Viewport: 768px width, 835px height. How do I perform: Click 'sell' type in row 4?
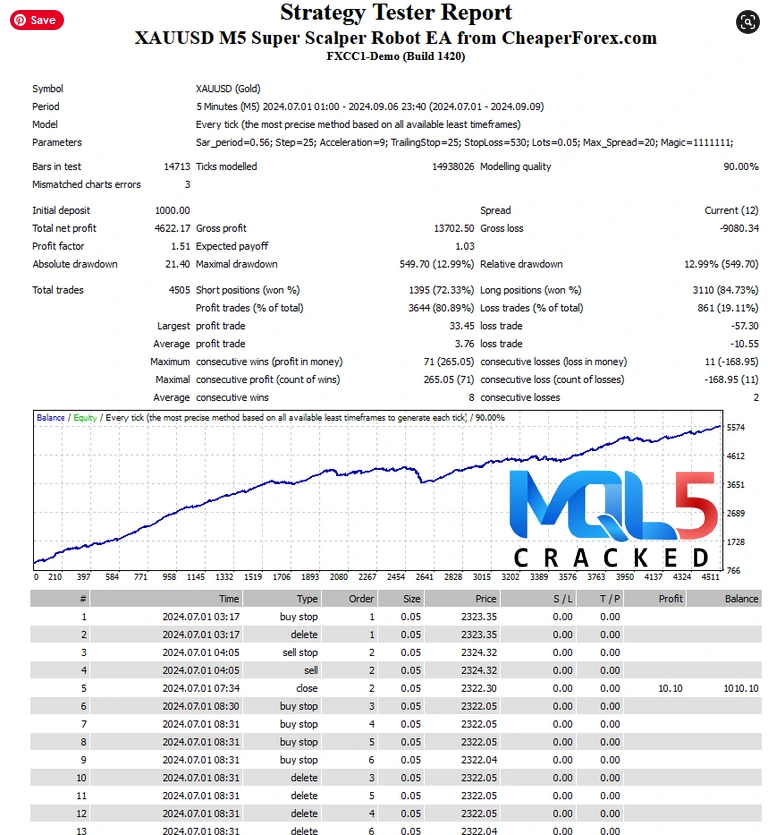click(311, 670)
